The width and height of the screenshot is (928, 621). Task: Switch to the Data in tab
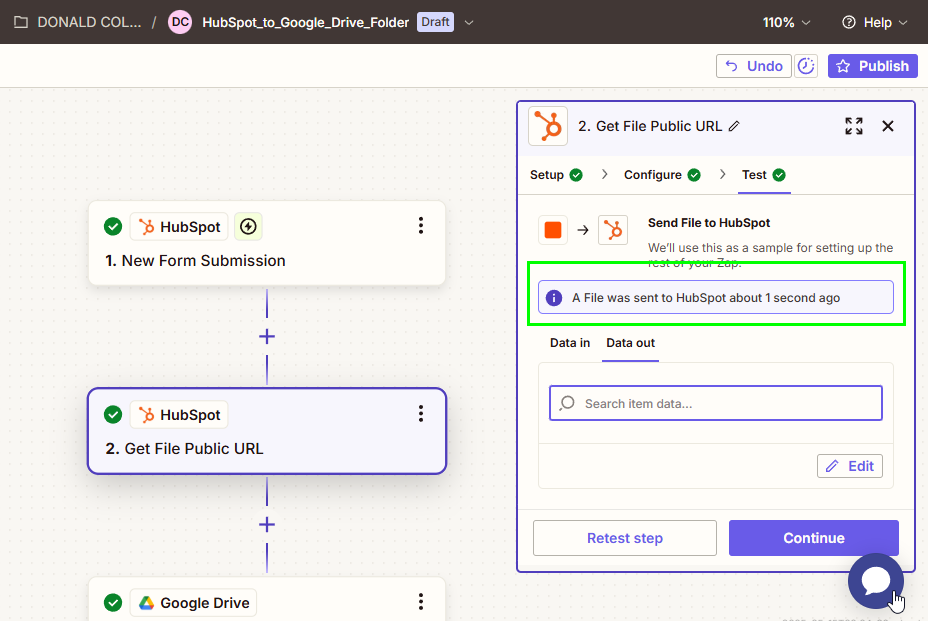point(570,343)
